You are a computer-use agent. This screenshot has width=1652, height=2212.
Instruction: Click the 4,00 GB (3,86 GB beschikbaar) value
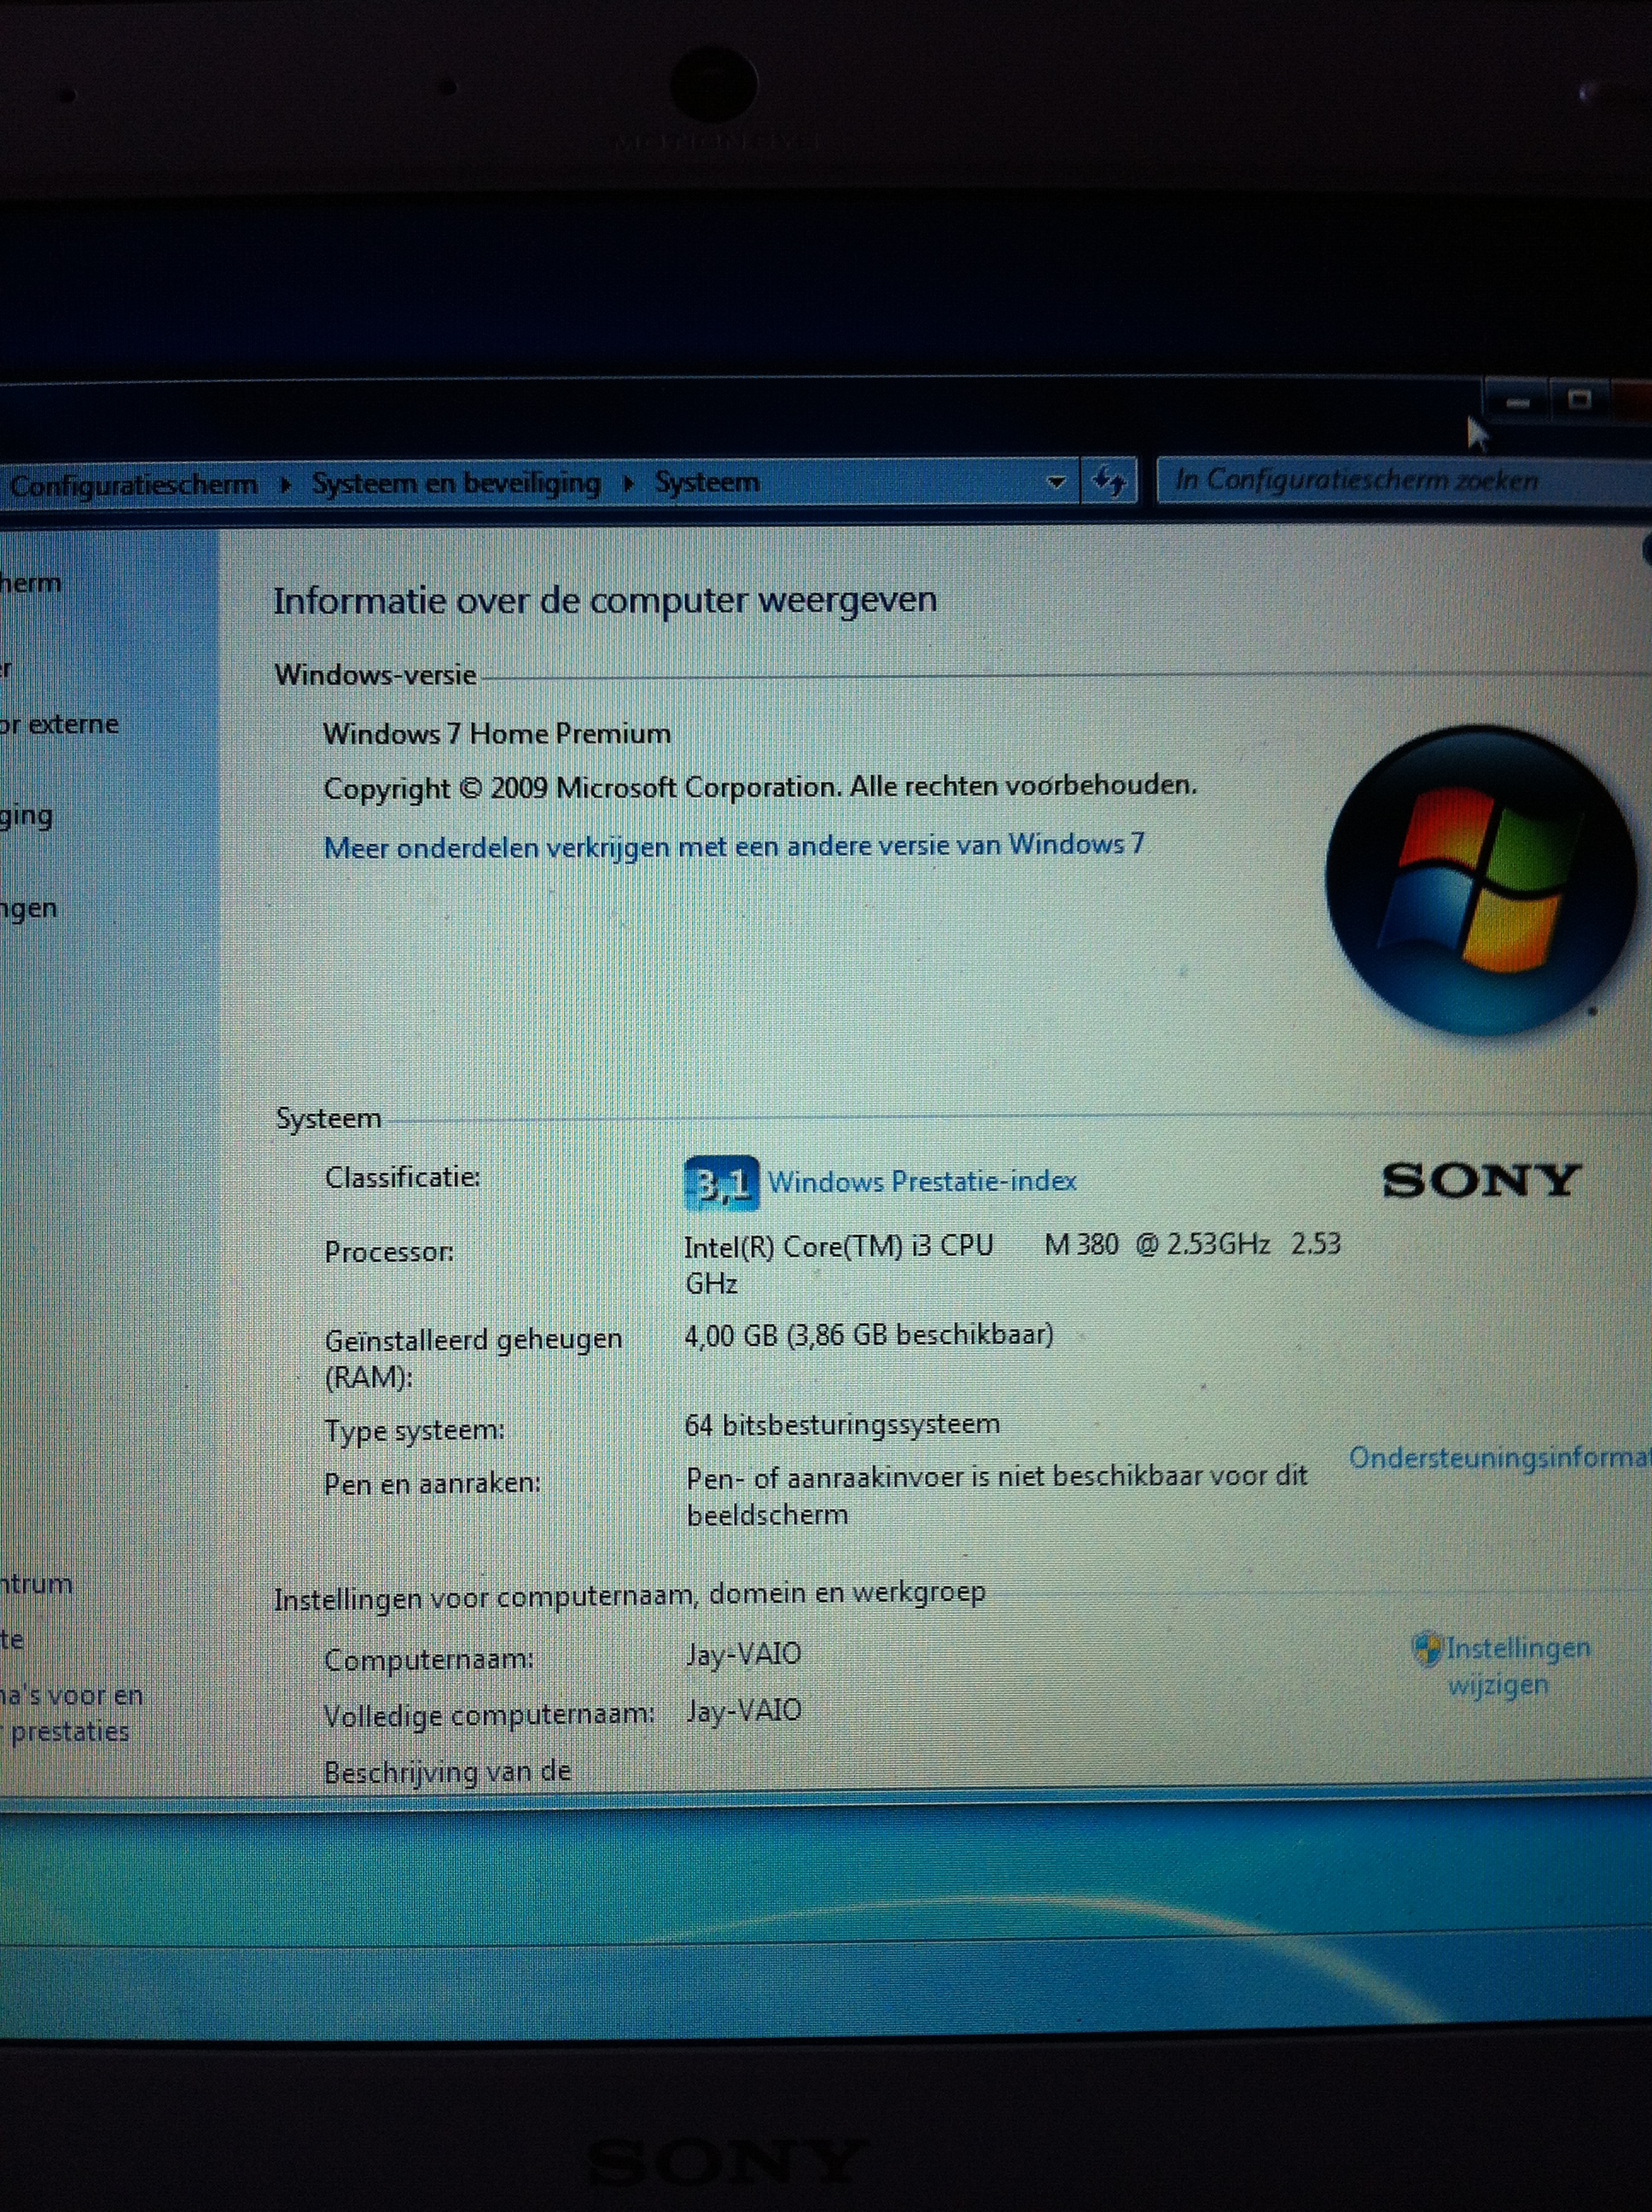pyautogui.click(x=869, y=1335)
